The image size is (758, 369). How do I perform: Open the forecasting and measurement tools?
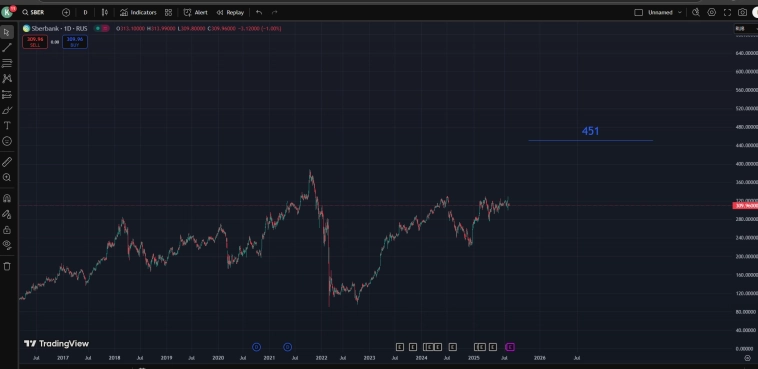click(7, 94)
